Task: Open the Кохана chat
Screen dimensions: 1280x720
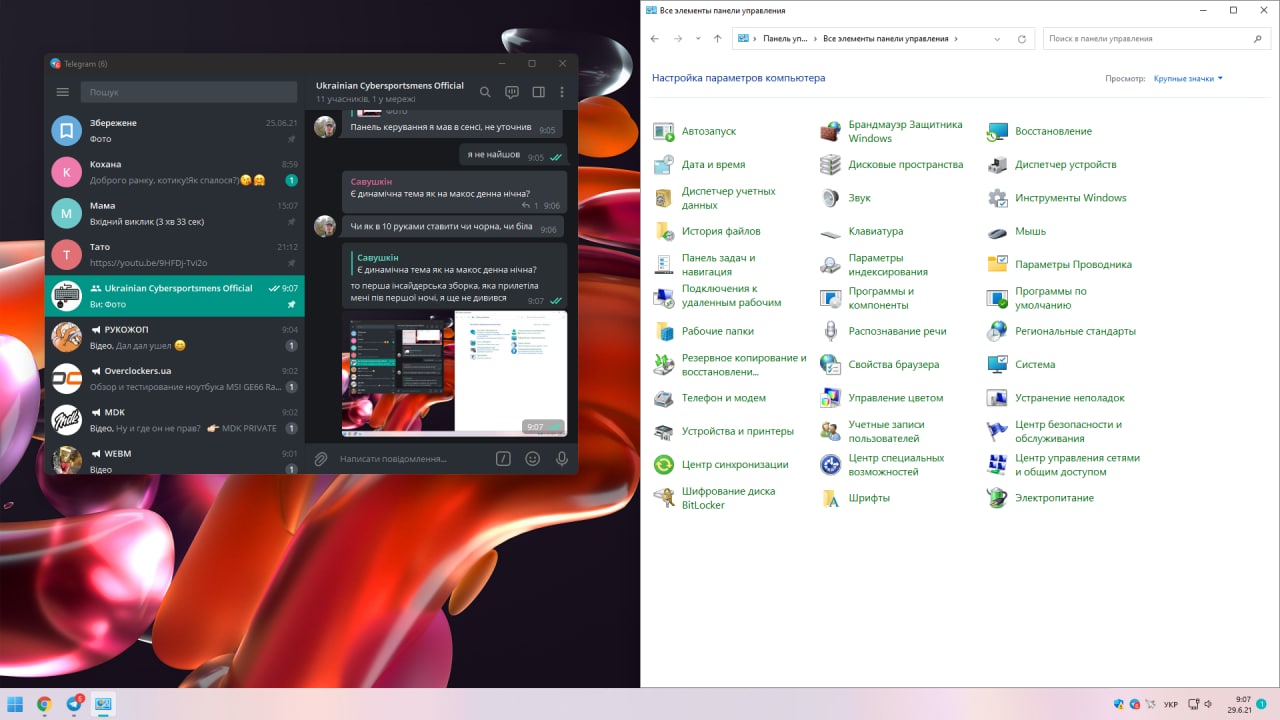Action: tap(175, 172)
